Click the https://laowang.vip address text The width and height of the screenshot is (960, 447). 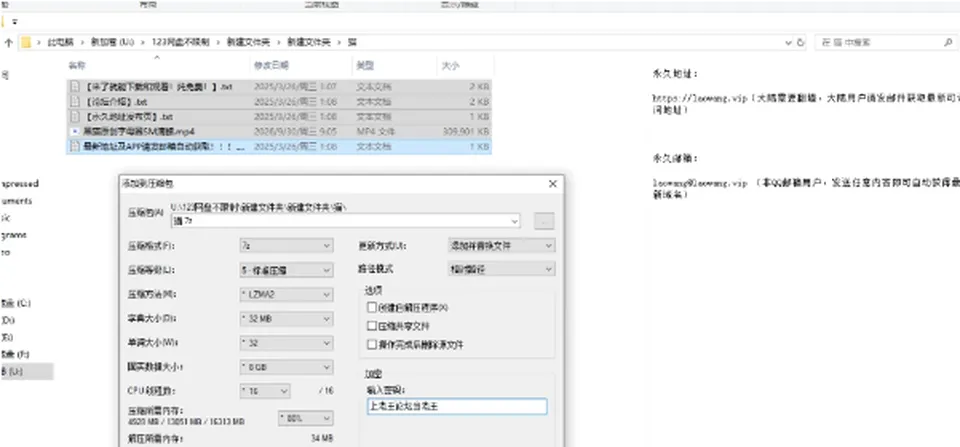point(700,98)
